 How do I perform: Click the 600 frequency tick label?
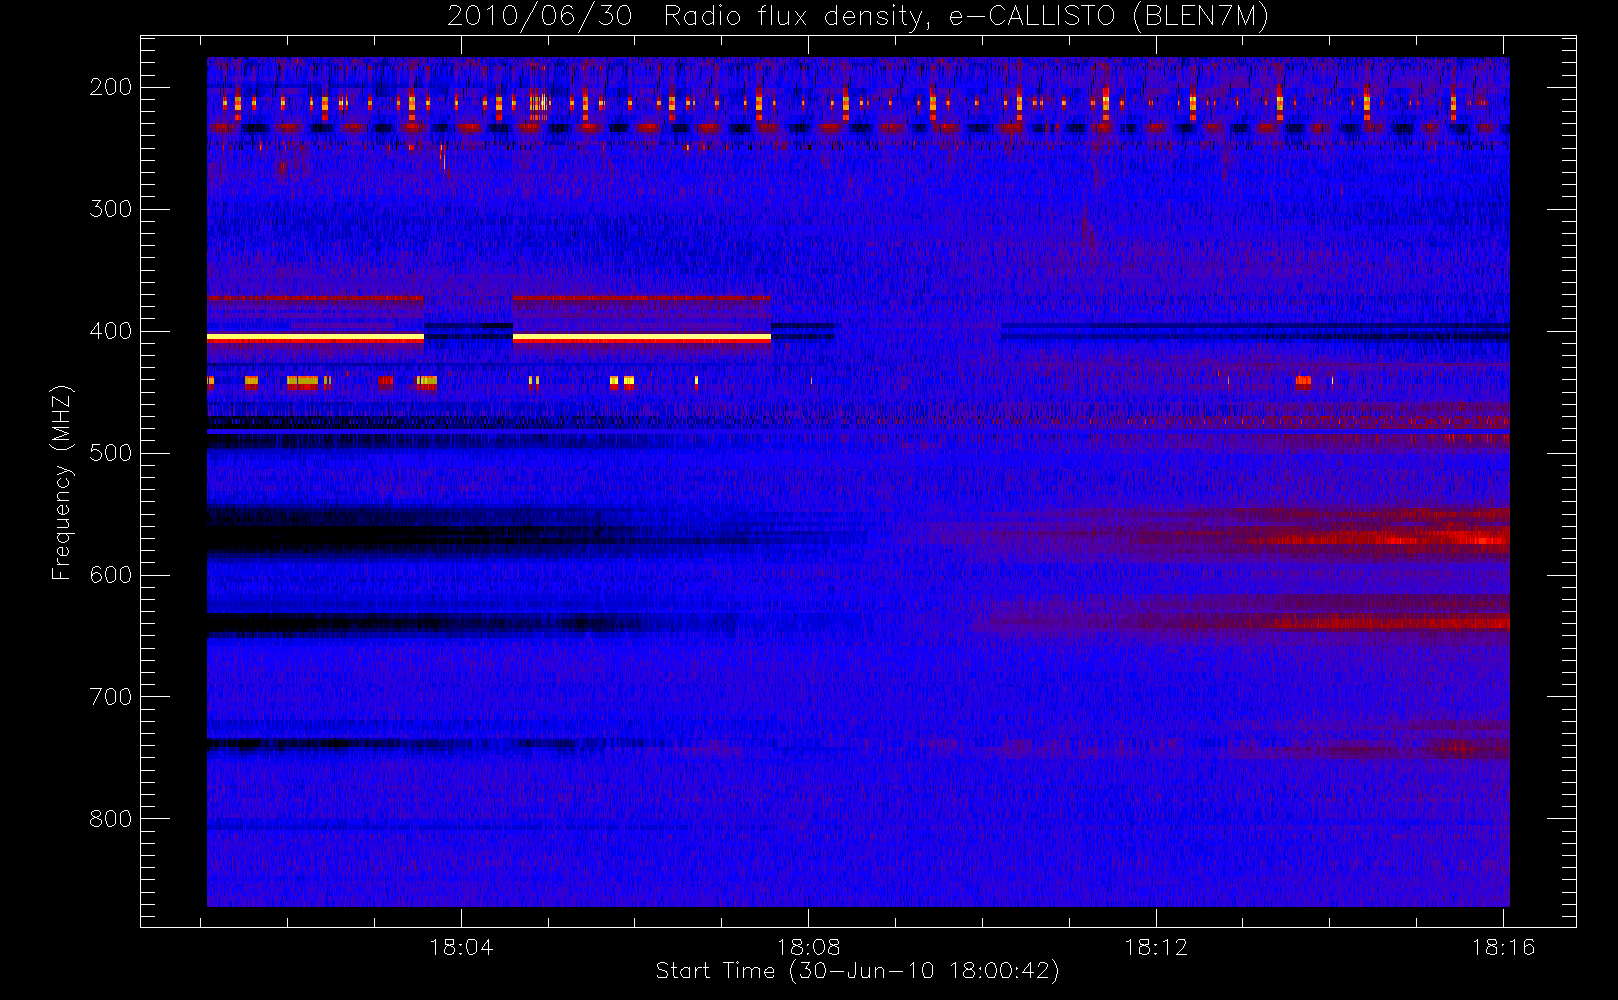coord(111,575)
